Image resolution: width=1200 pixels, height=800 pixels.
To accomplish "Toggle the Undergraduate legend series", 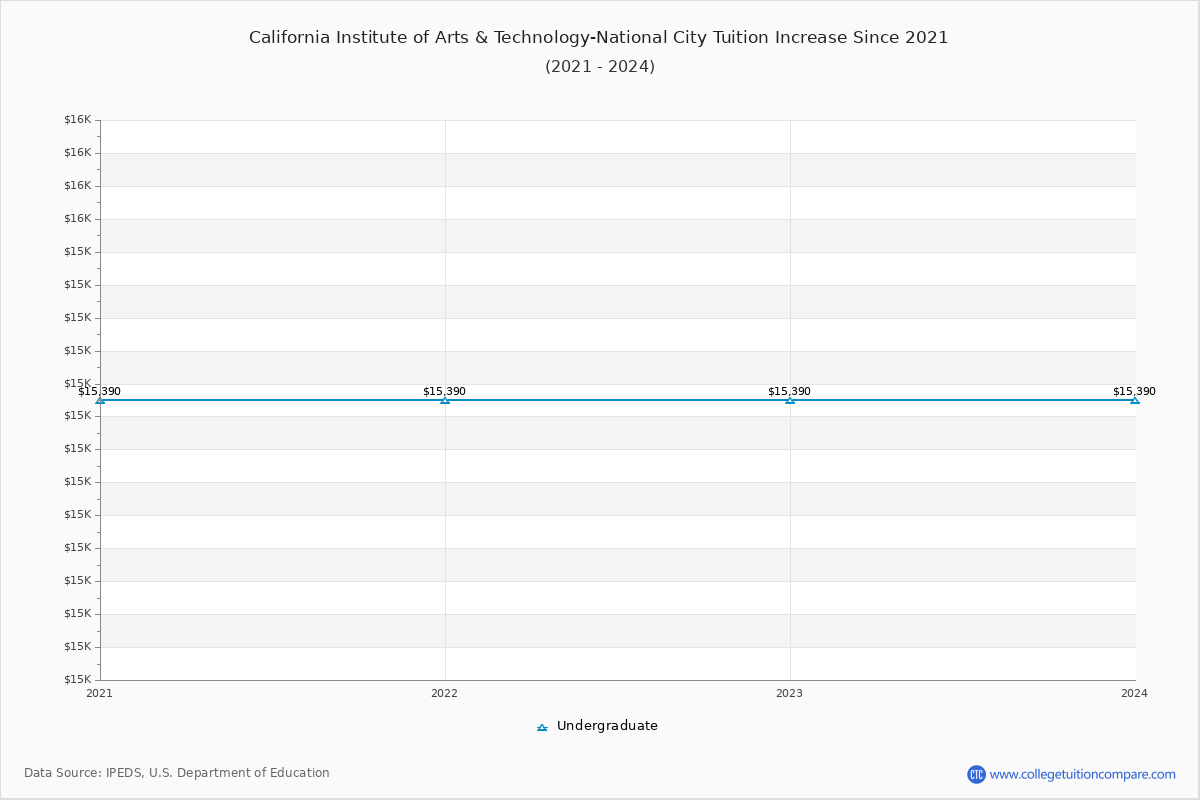I will pyautogui.click(x=597, y=726).
